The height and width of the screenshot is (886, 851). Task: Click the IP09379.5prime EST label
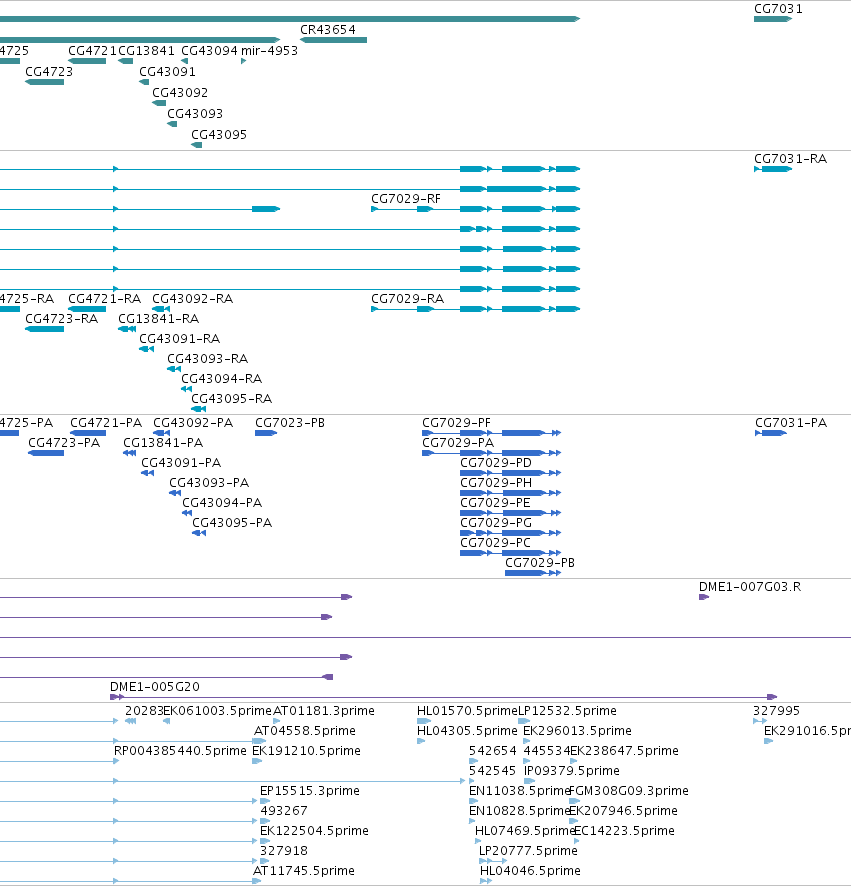pyautogui.click(x=572, y=771)
